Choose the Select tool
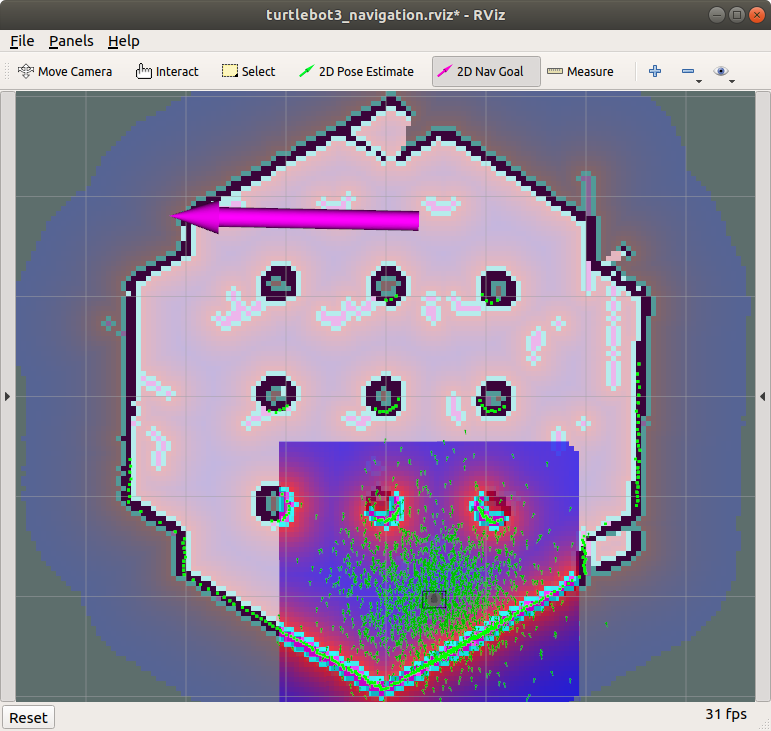771x731 pixels. click(x=248, y=71)
